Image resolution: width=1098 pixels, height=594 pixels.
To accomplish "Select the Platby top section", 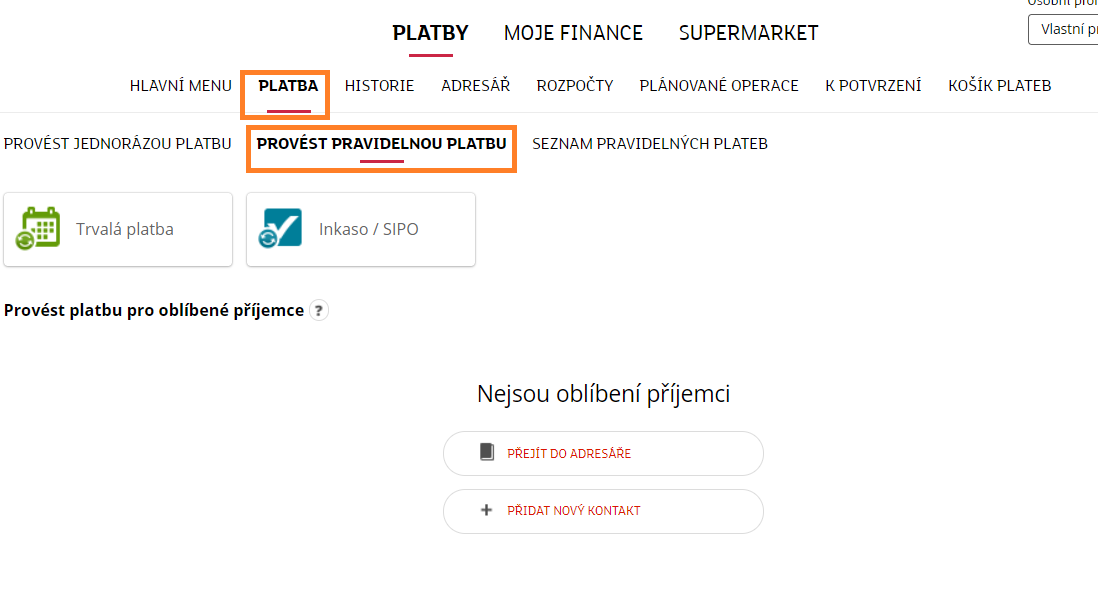I will click(x=430, y=33).
